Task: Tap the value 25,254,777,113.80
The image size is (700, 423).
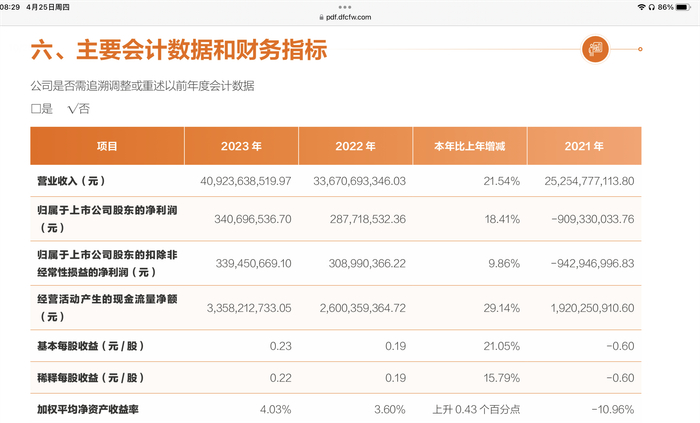Action: pyautogui.click(x=589, y=181)
